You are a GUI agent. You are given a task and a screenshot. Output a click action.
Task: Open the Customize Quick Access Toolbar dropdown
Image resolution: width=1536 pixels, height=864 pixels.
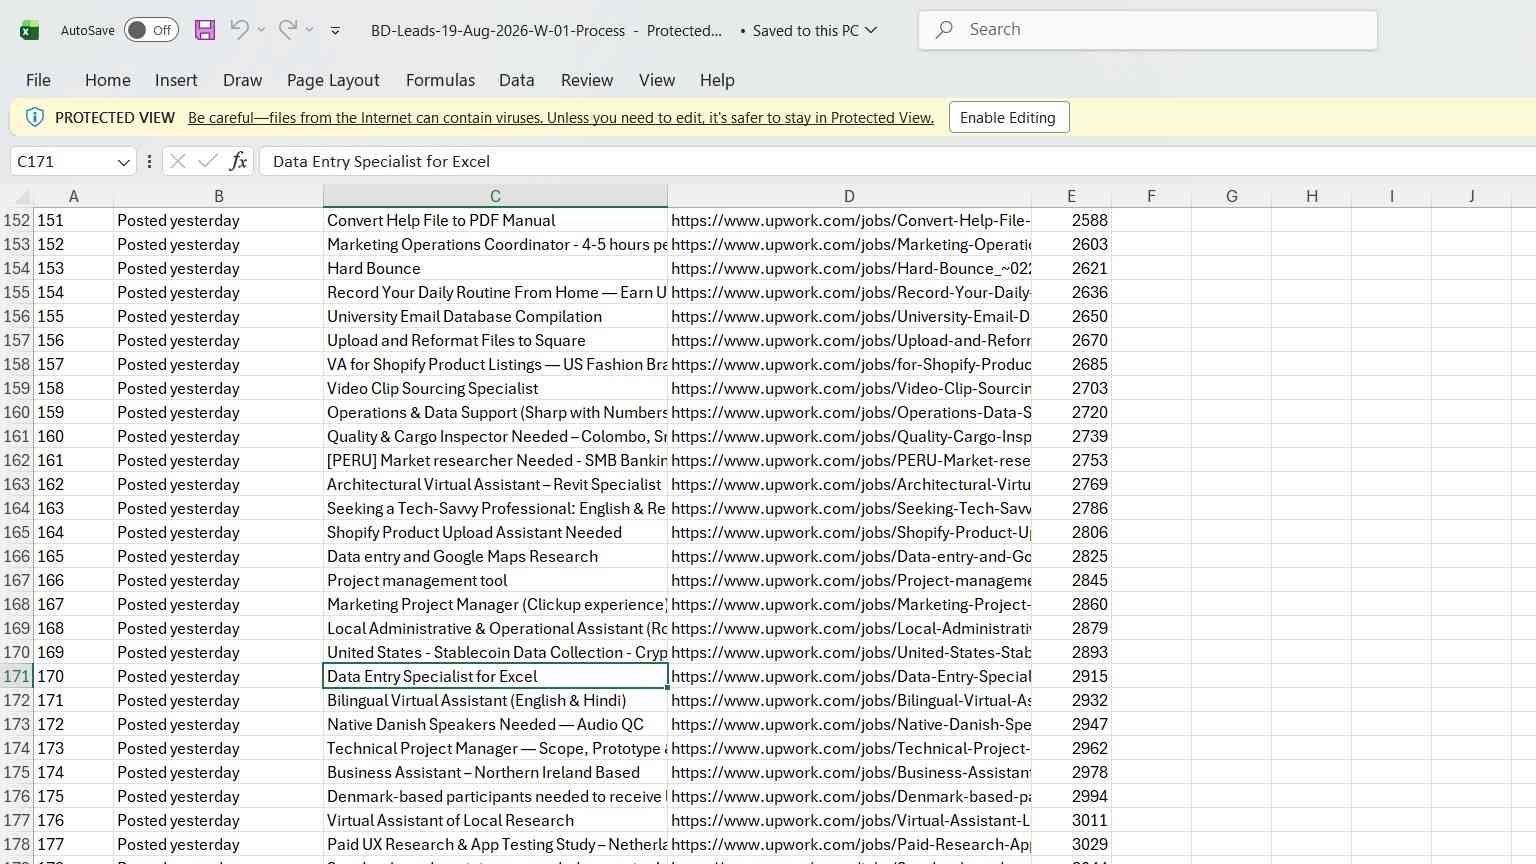[335, 31]
